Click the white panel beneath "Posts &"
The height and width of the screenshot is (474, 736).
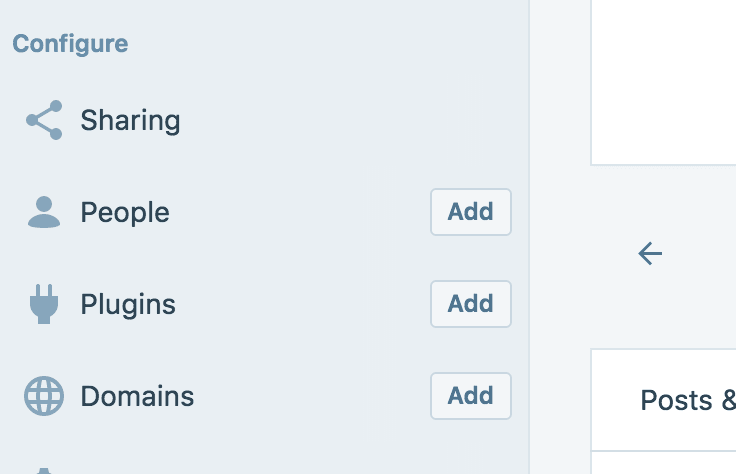point(664,464)
